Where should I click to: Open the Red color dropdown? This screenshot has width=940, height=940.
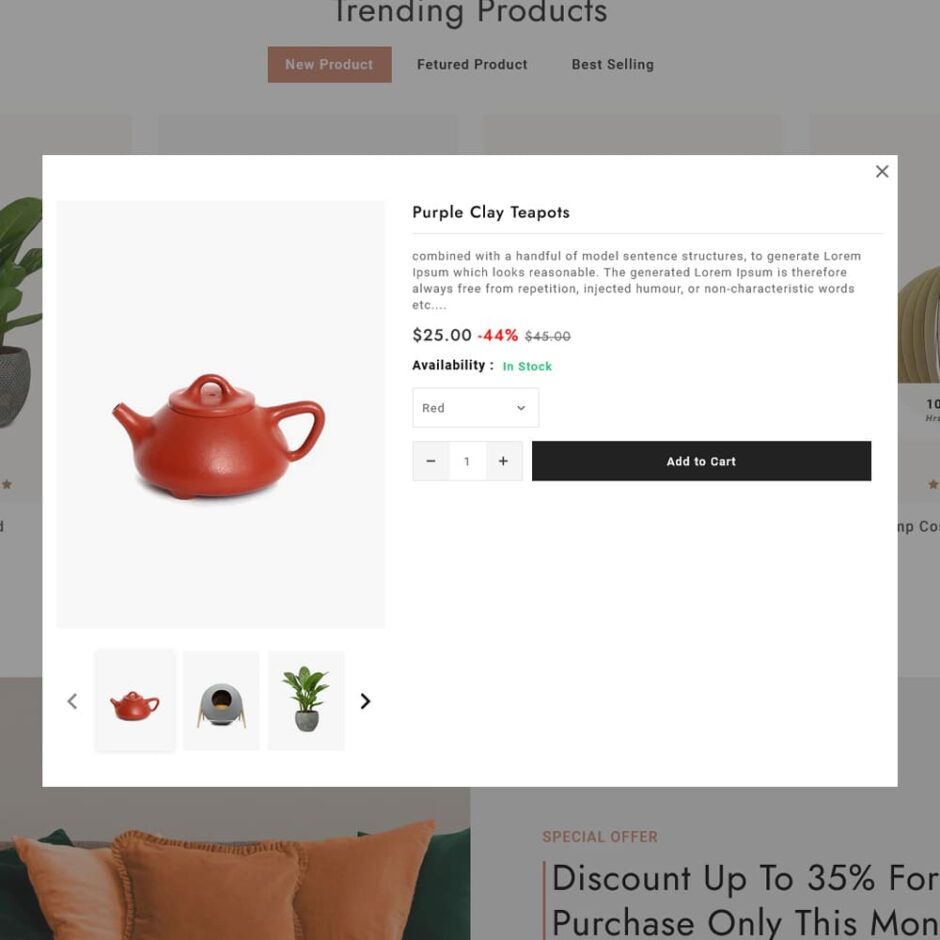tap(475, 408)
